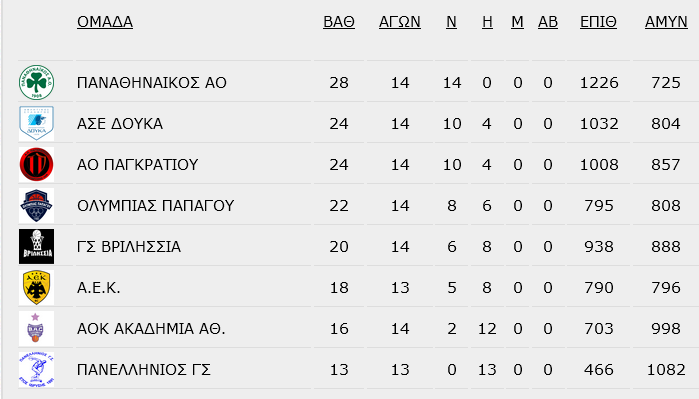Click the blue ΠΑΝΕΛΛΗΝΙΟΣ ΓΣ emblem

[37, 370]
